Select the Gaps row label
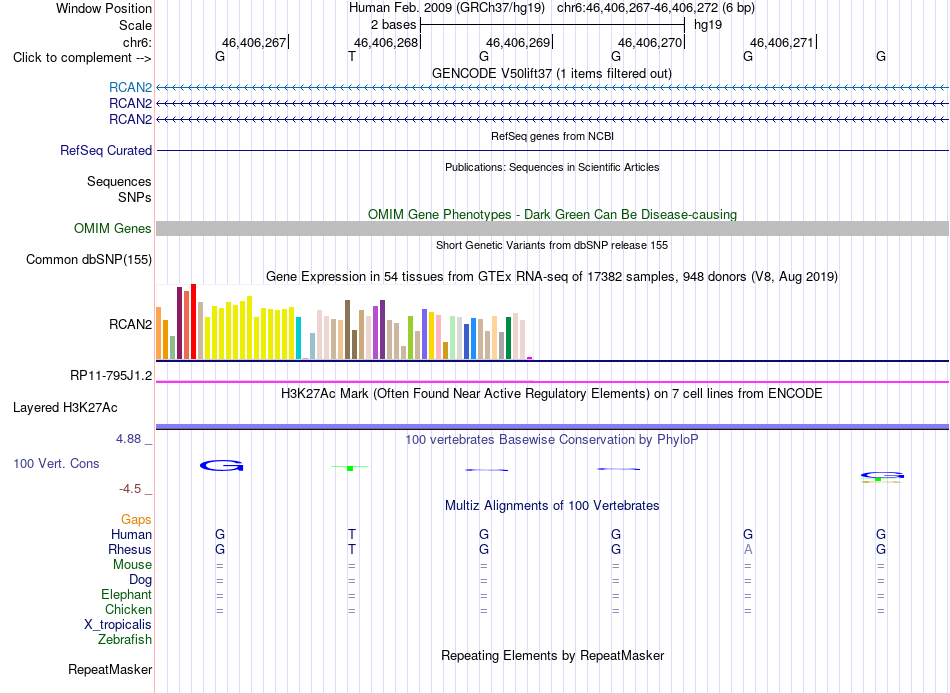The height and width of the screenshot is (693, 950). click(136, 519)
